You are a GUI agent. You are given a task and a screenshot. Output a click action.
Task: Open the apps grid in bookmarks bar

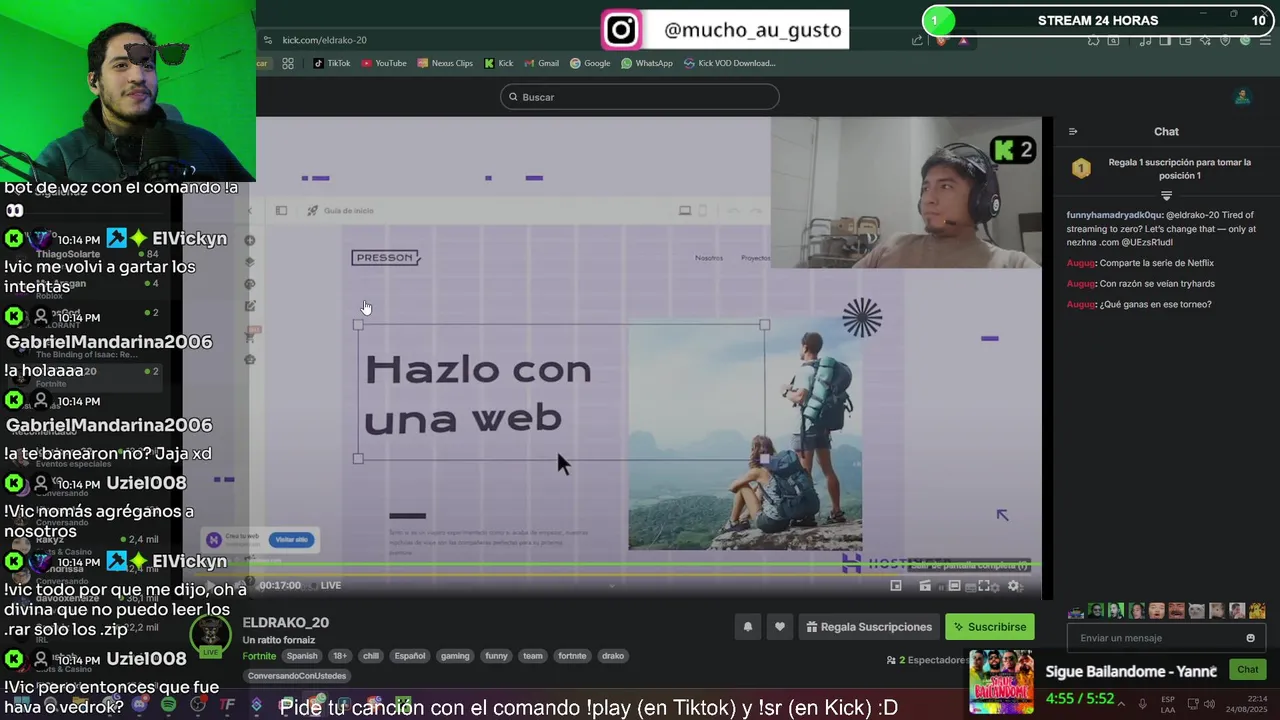[288, 63]
